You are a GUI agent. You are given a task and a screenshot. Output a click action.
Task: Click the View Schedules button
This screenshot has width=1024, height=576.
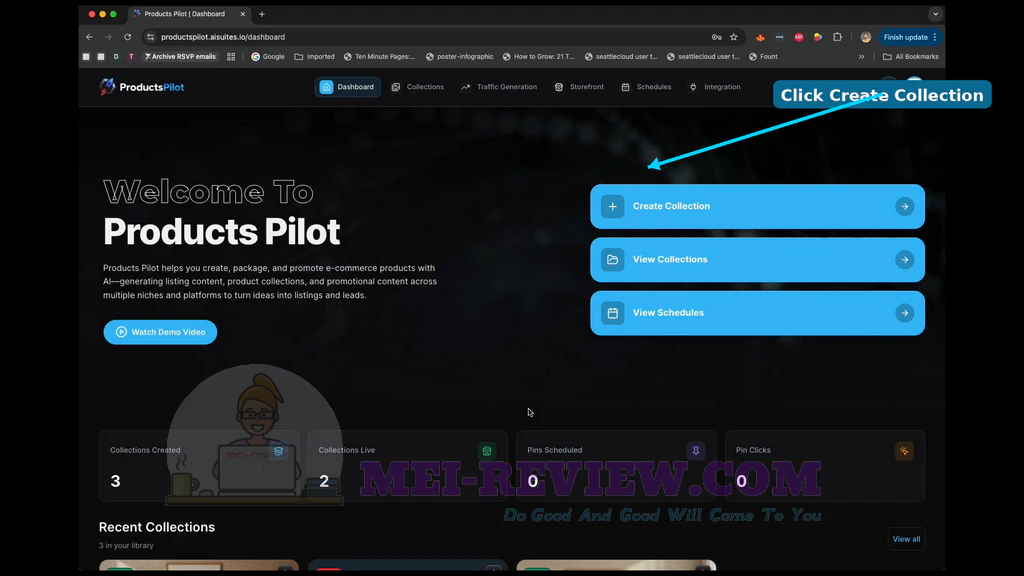[x=758, y=313]
